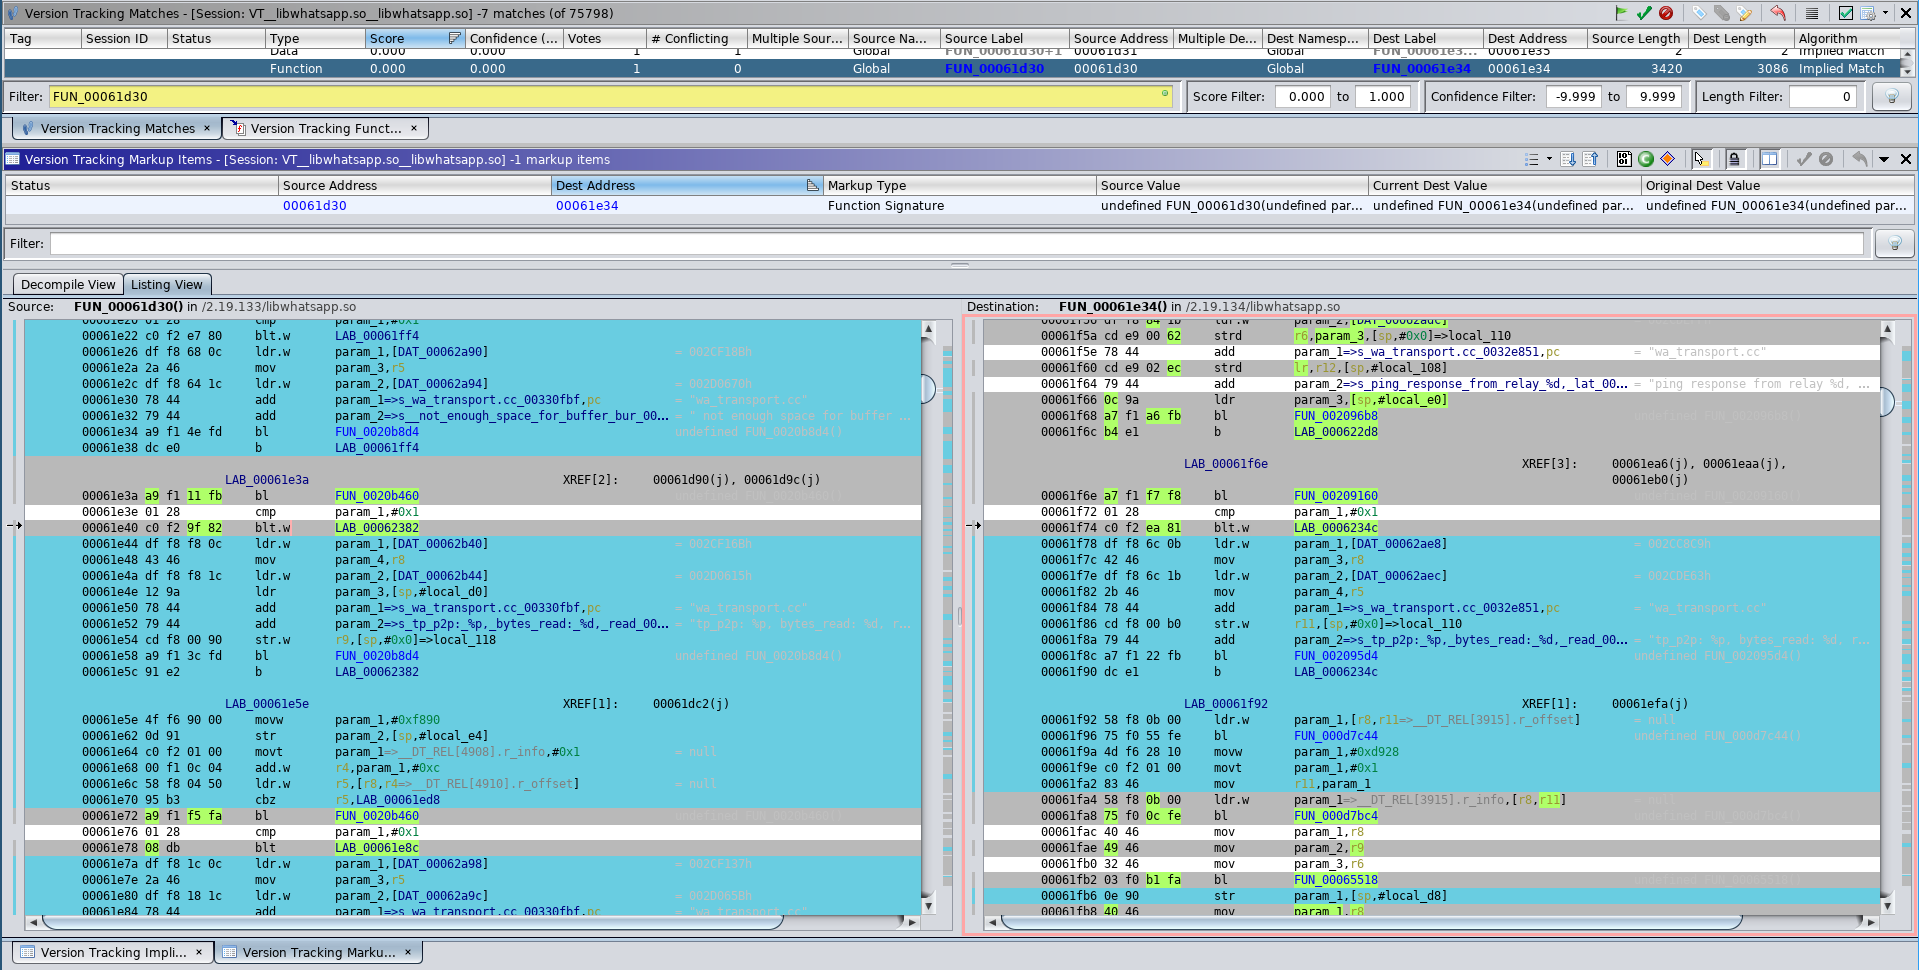1919x970 pixels.
Task: Click the green flag icon in Matches toolbar
Action: [1621, 13]
